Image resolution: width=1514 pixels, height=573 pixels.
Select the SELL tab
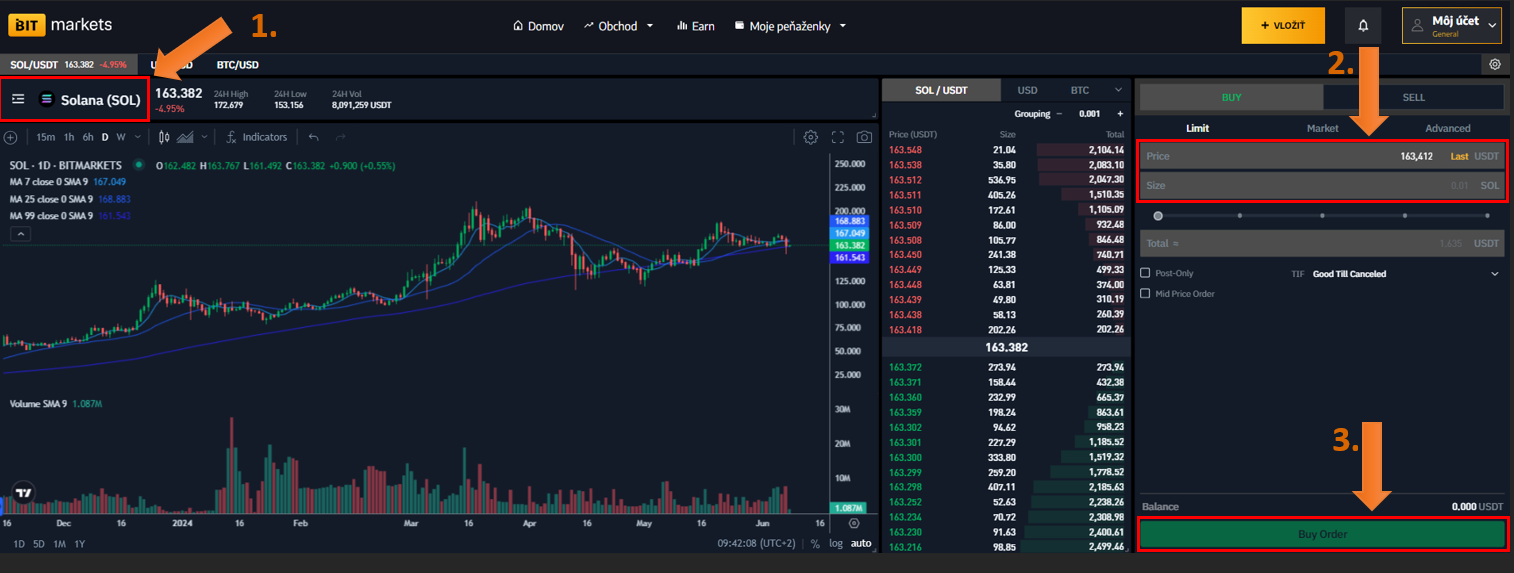click(1413, 97)
